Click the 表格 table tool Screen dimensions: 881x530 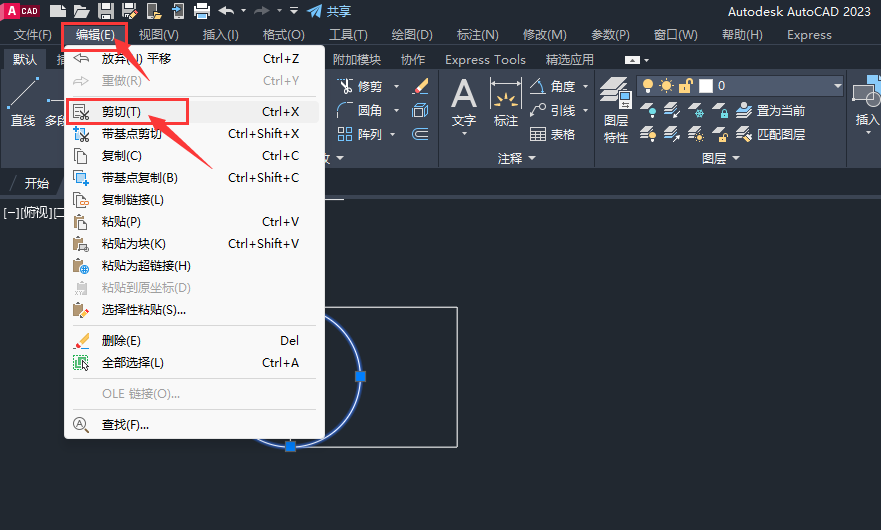pyautogui.click(x=553, y=134)
